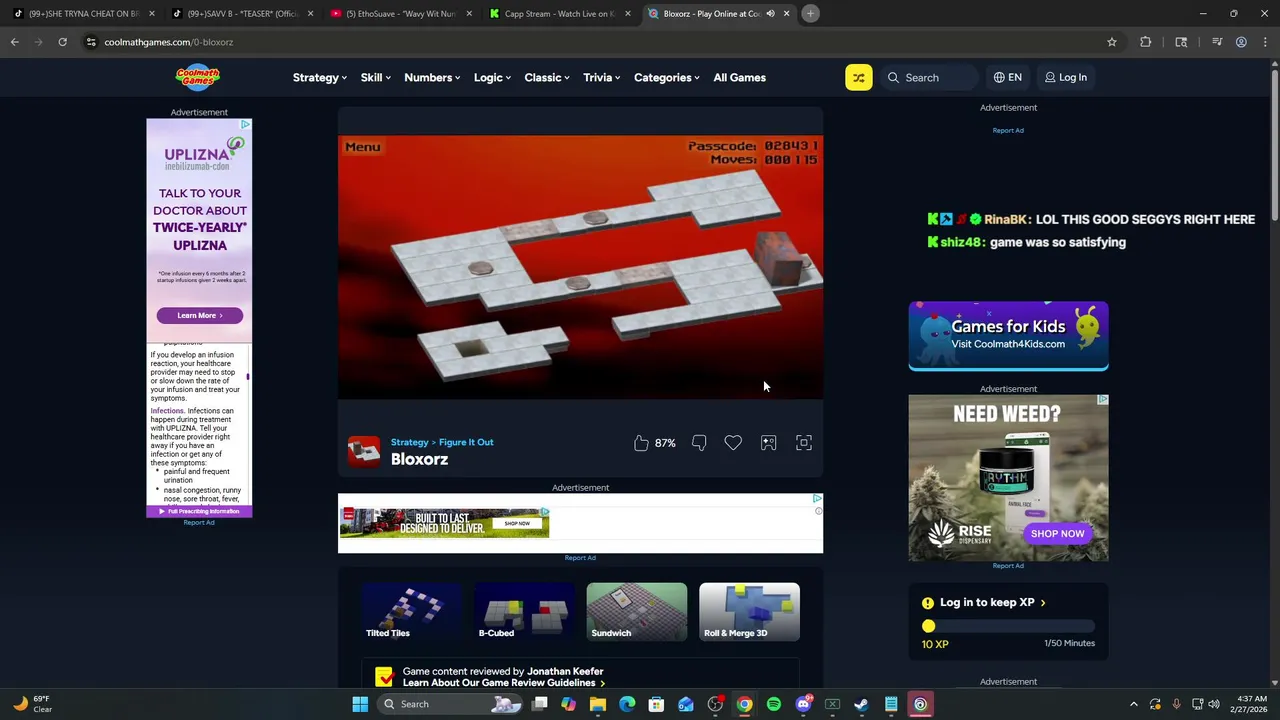The height and width of the screenshot is (720, 1280).
Task: Expand the Logic menu
Action: 492,77
